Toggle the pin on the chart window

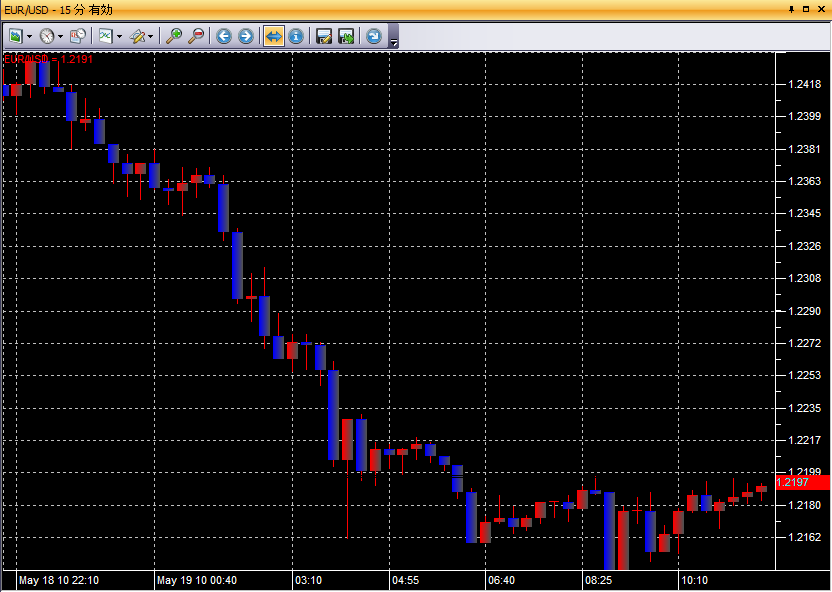tap(792, 8)
